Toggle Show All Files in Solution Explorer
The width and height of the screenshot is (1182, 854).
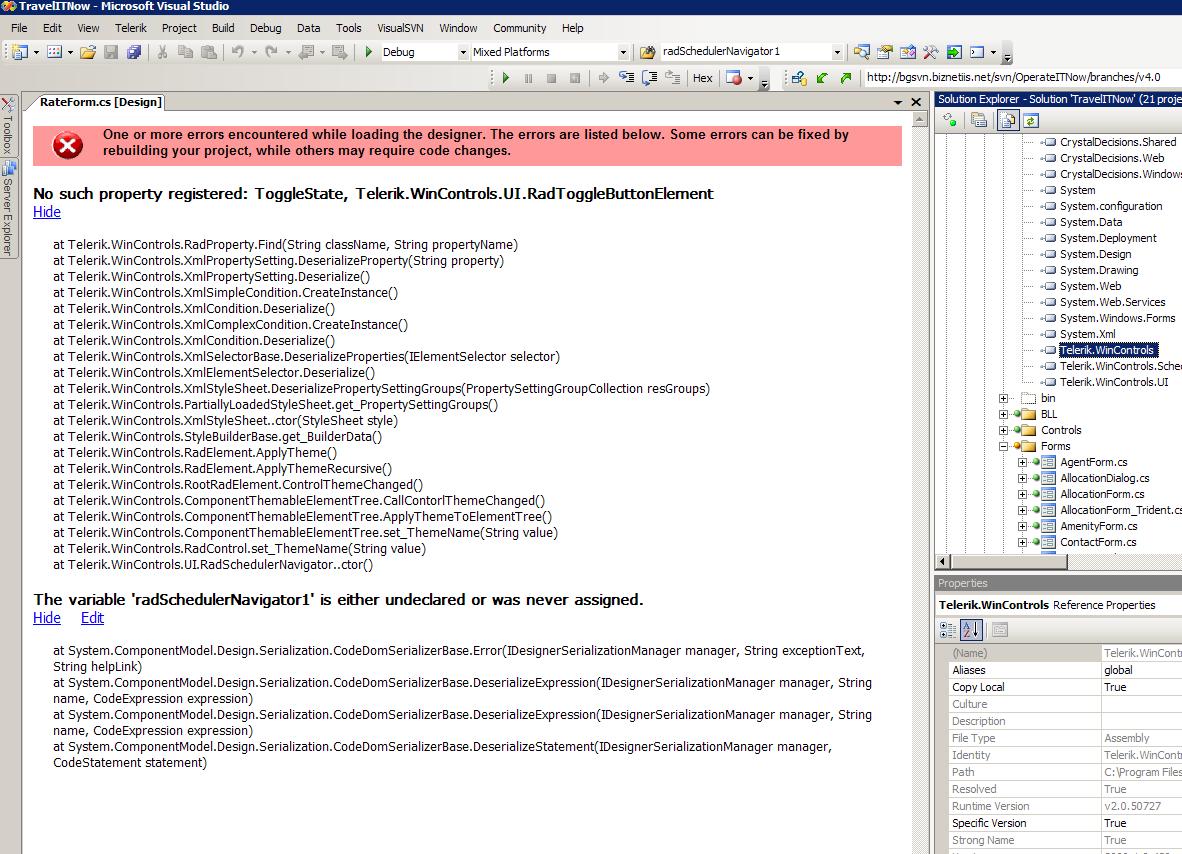(1008, 120)
